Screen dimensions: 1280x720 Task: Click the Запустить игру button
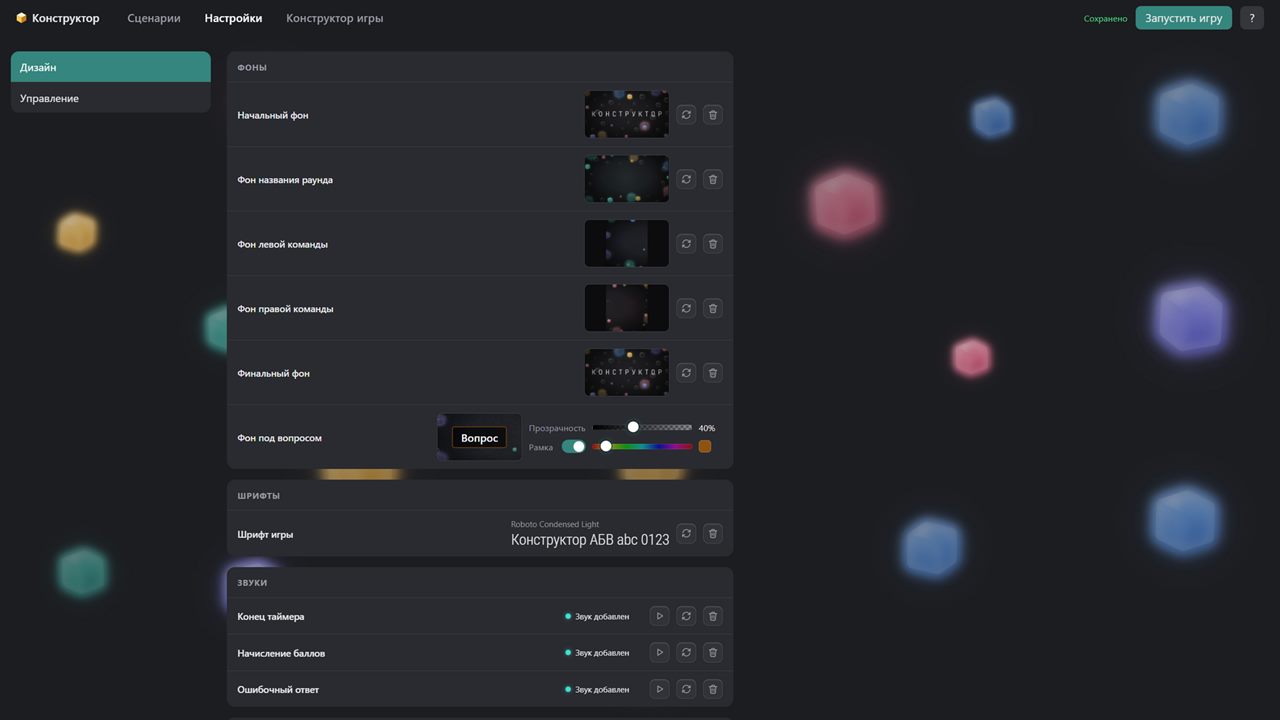[x=1183, y=18]
